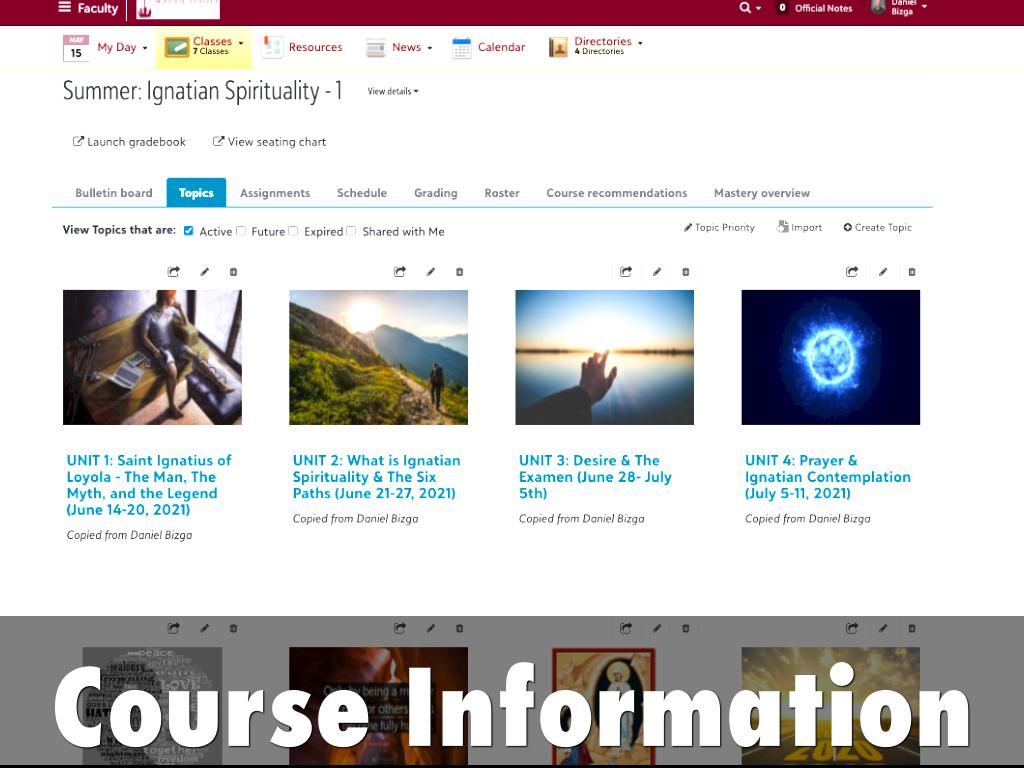Click Launch gradebook

(129, 142)
